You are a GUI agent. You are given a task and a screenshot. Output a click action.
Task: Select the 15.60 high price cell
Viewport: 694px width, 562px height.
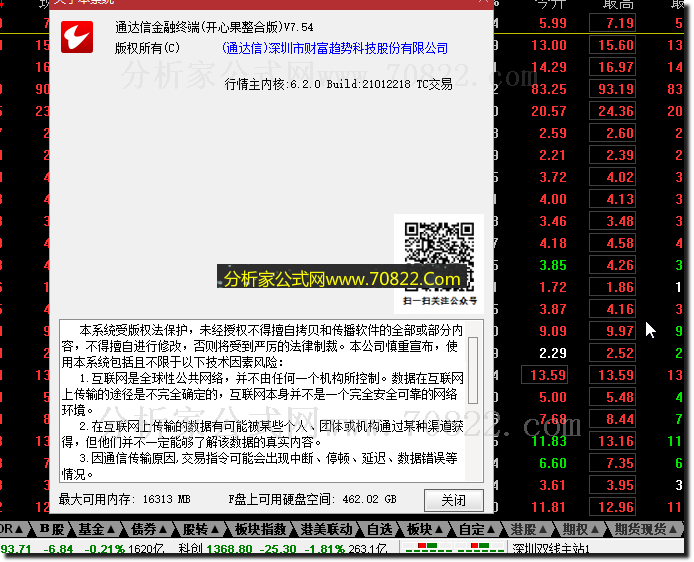click(613, 45)
